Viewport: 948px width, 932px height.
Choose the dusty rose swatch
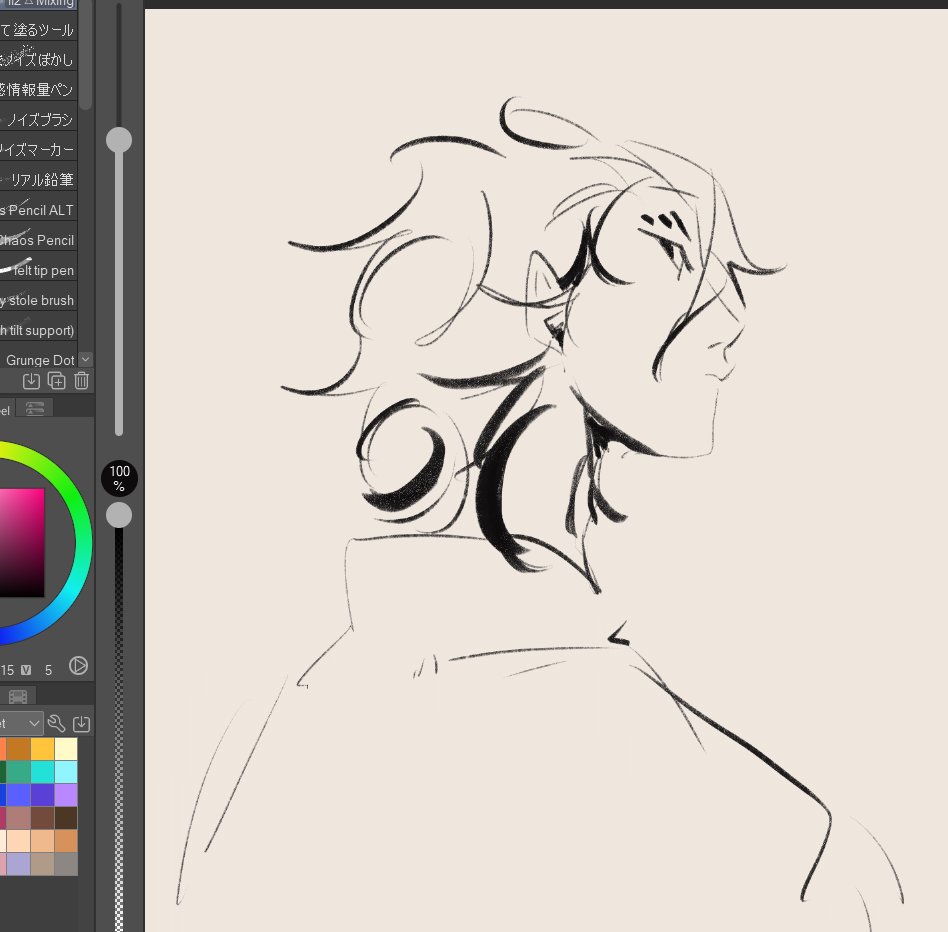tap(19, 818)
